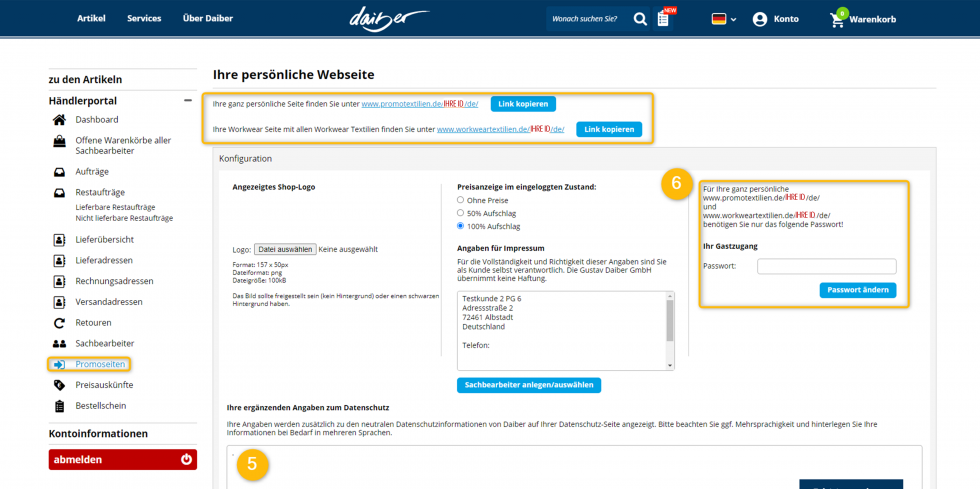Viewport: 980px width, 489px height.
Task: Click the power icon on abmelden
Action: (186, 460)
